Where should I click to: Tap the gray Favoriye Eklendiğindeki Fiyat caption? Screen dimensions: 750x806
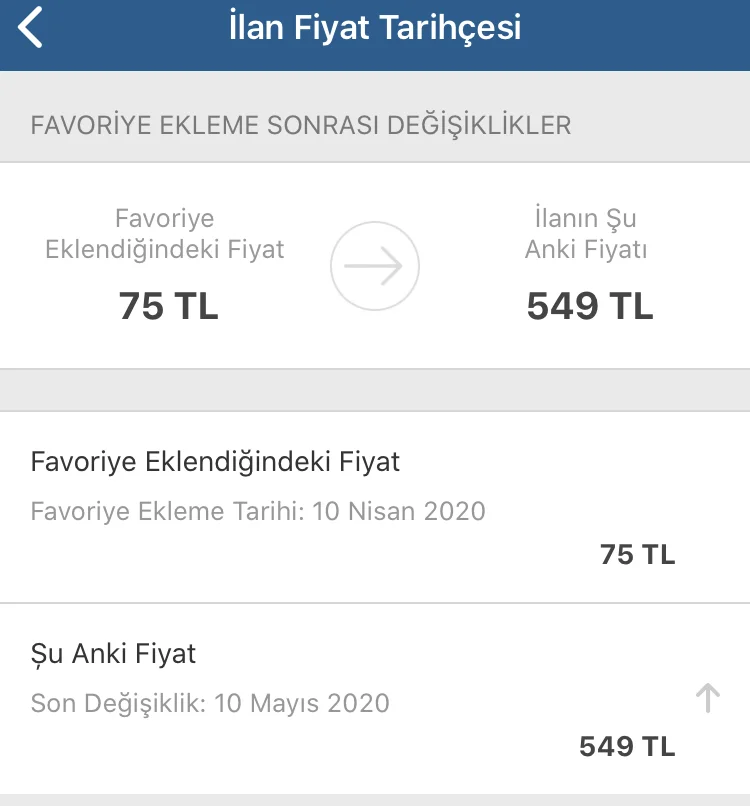point(165,234)
